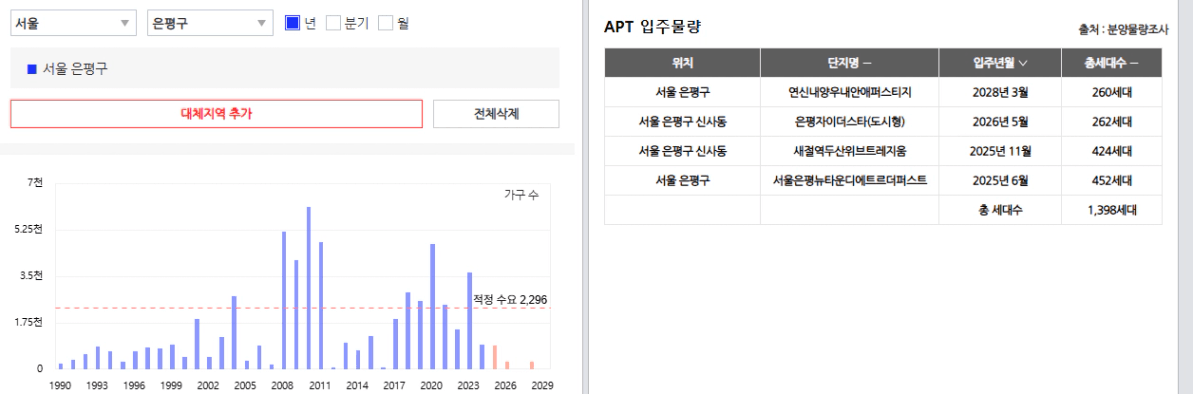Image resolution: width=1193 pixels, height=394 pixels.
Task: Click the chart bar for 2020
Action: point(432,307)
